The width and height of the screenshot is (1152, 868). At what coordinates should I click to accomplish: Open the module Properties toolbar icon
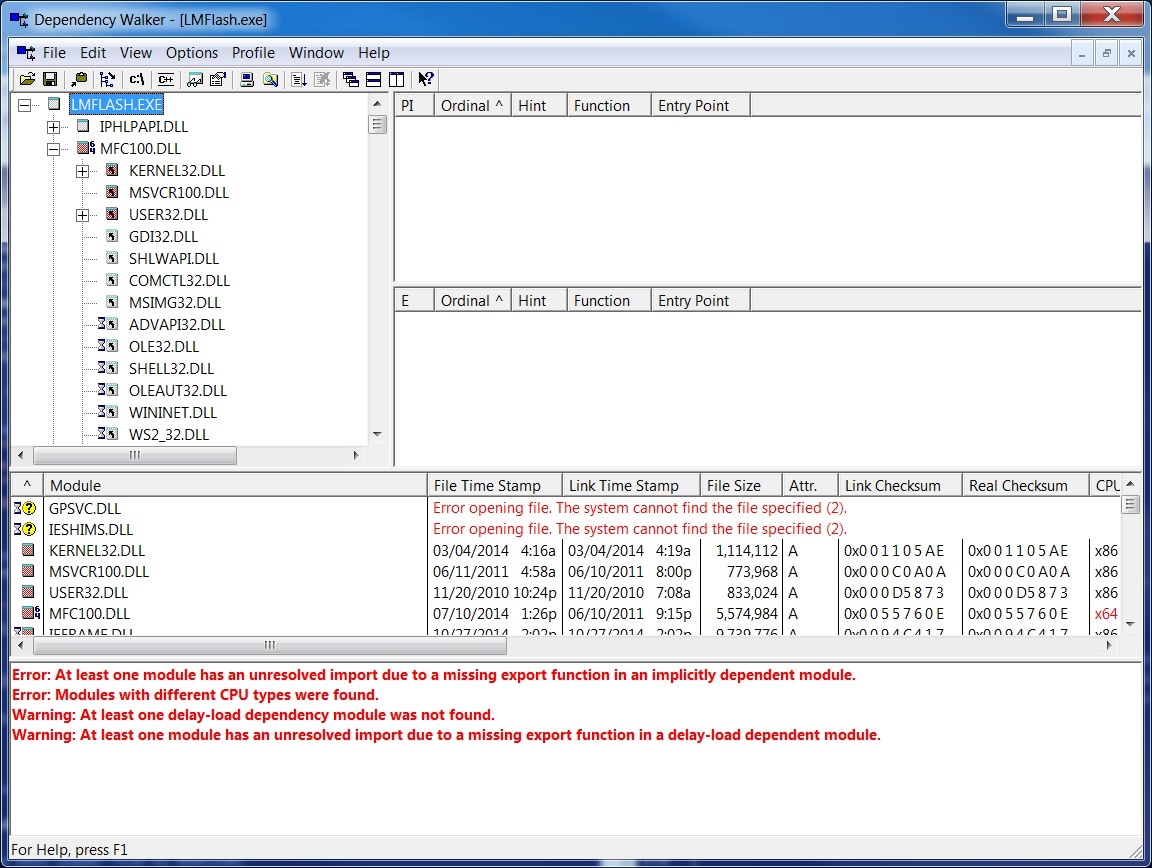[x=218, y=79]
